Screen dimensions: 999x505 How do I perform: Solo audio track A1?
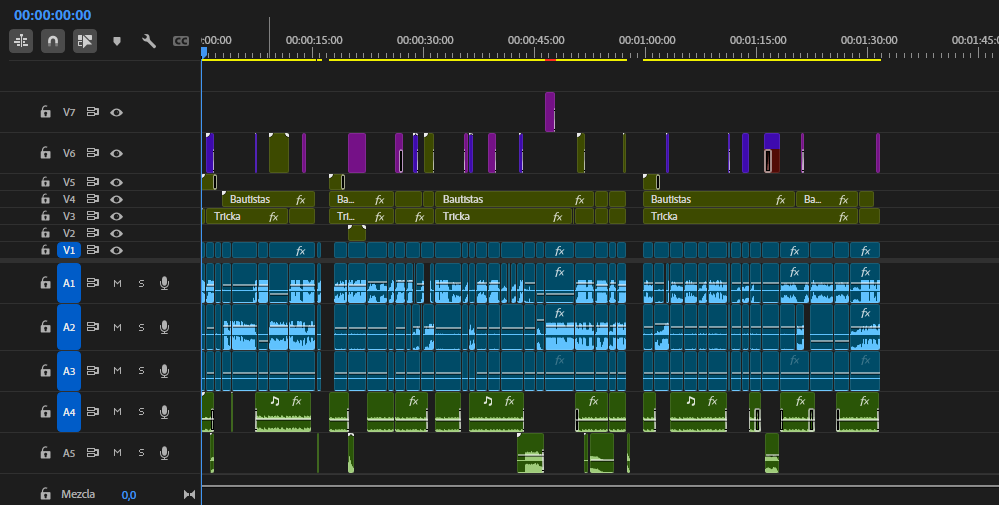tap(141, 283)
